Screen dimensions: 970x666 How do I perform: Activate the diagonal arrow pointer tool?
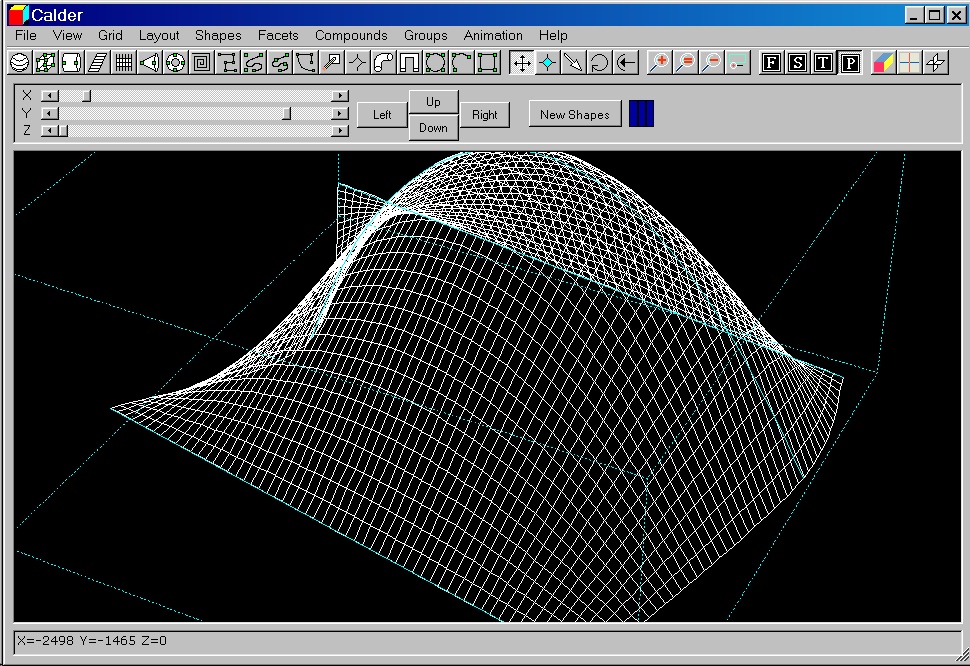tap(573, 63)
